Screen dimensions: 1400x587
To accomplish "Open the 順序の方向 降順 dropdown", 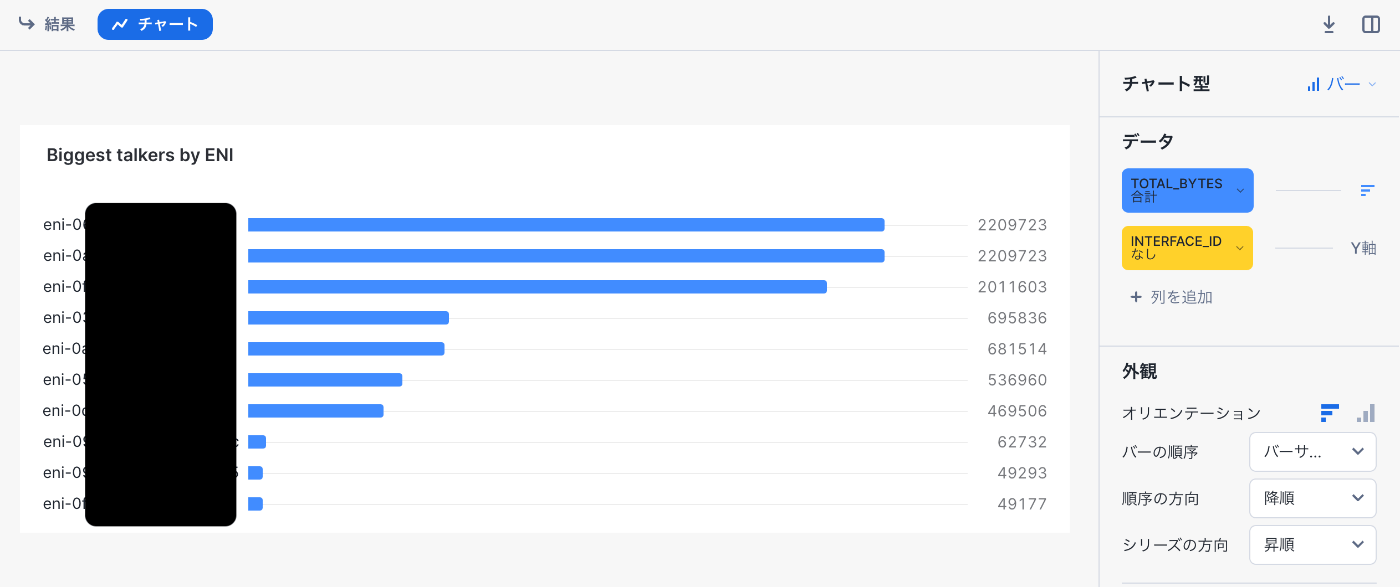I will pyautogui.click(x=1312, y=498).
